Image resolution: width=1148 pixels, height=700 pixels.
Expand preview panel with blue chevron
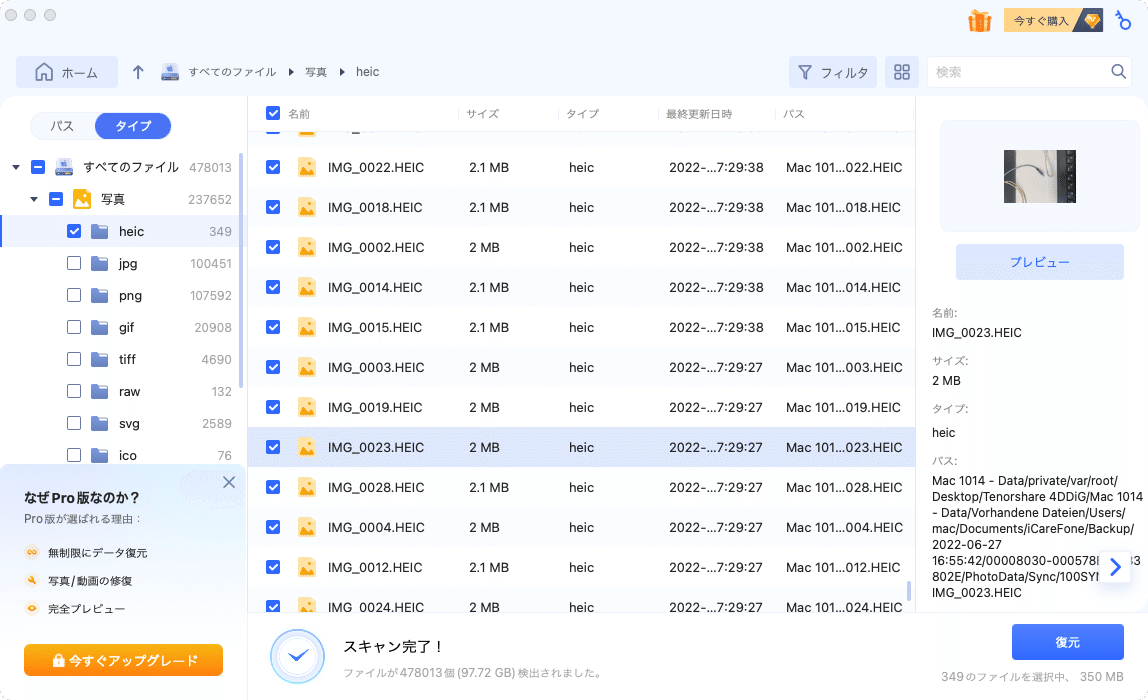point(1115,567)
